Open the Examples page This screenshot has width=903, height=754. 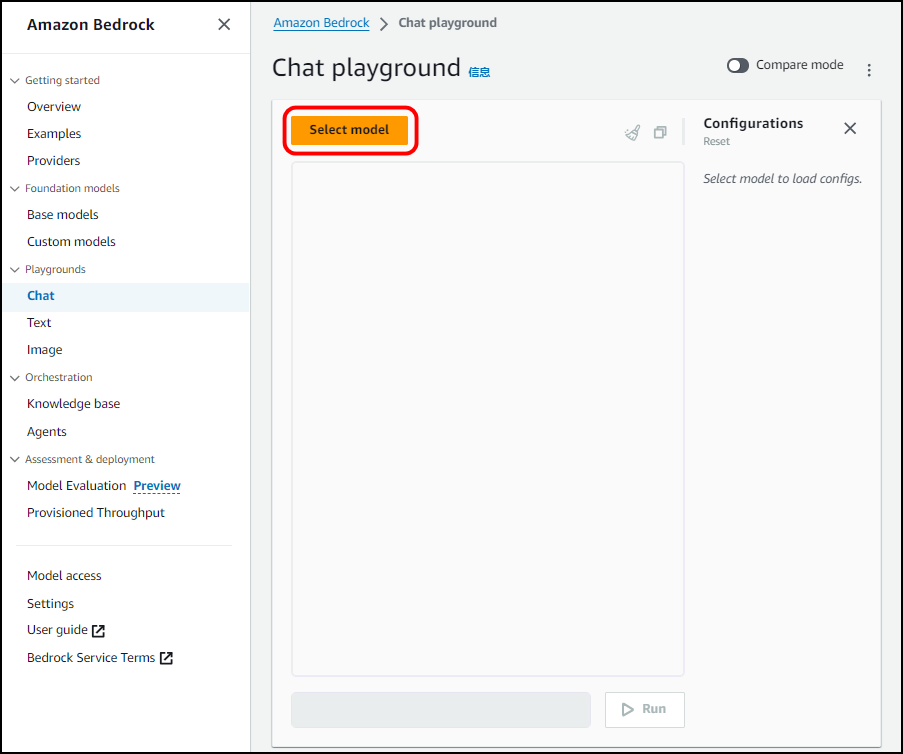tap(54, 134)
